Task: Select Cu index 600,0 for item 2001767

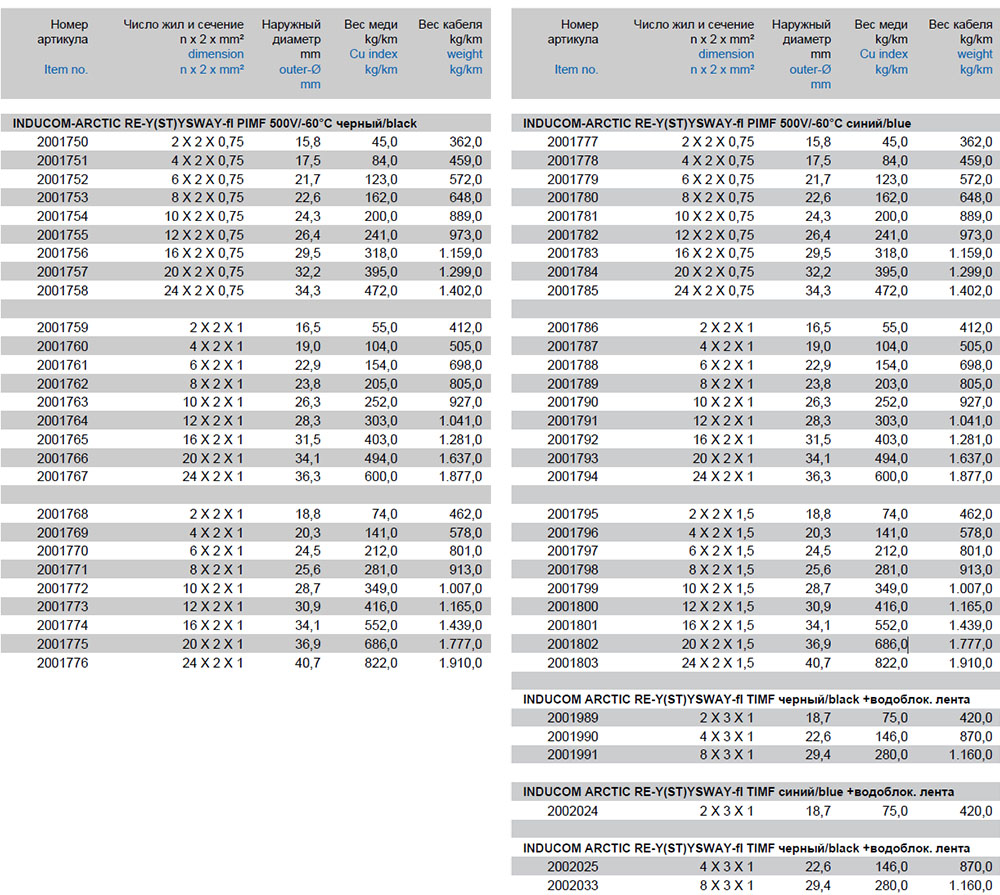Action: pos(381,476)
